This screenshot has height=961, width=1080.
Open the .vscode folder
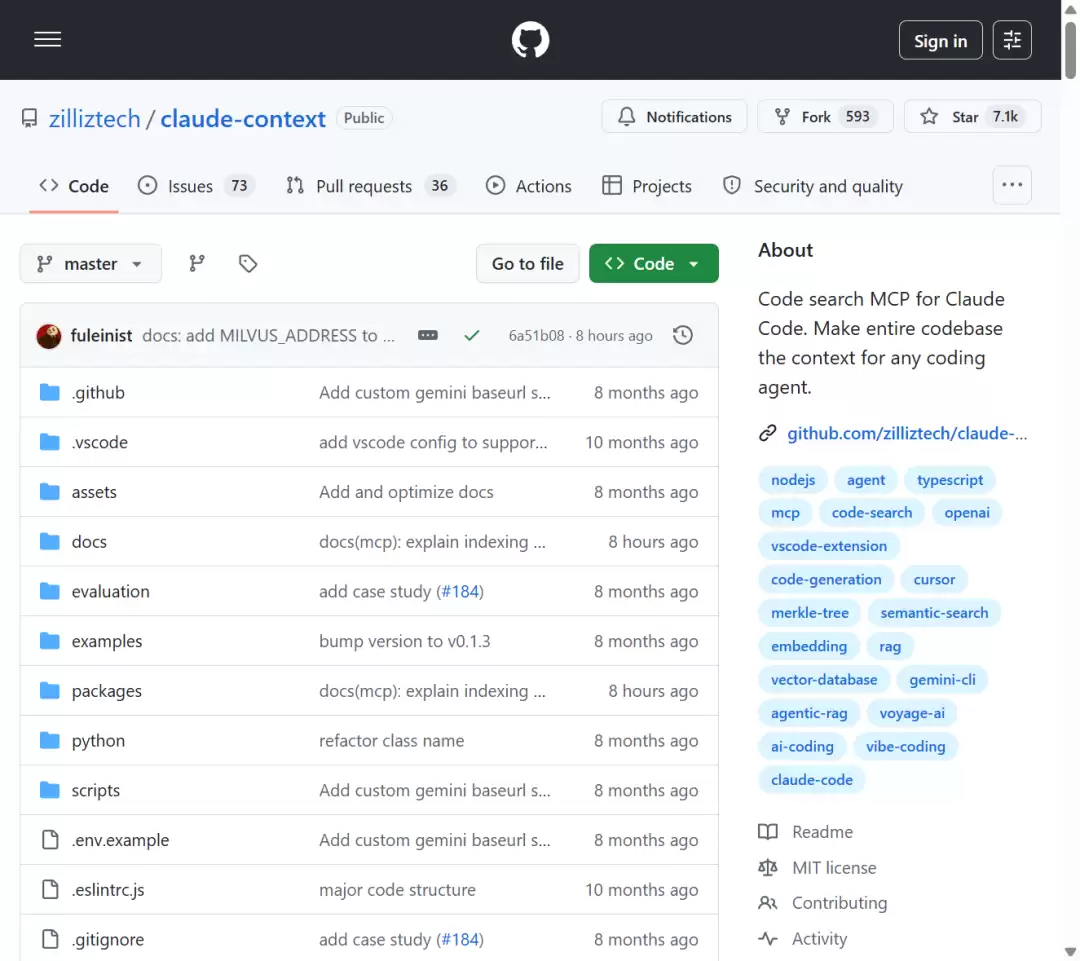[100, 442]
